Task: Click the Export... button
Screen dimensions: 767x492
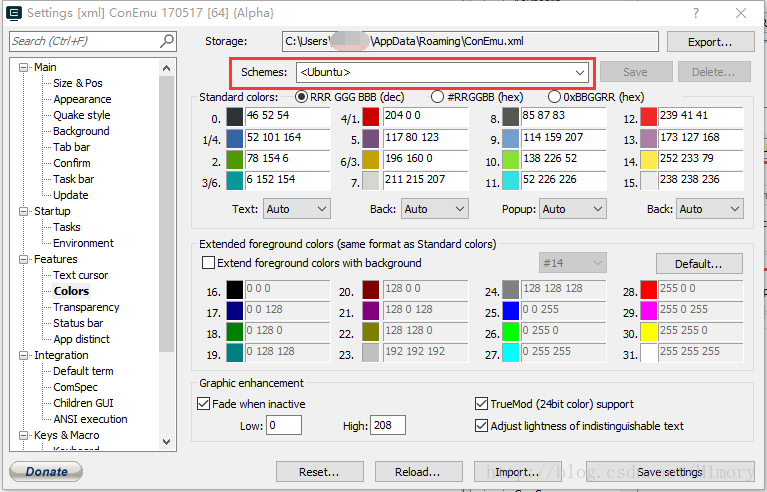Action: point(708,42)
